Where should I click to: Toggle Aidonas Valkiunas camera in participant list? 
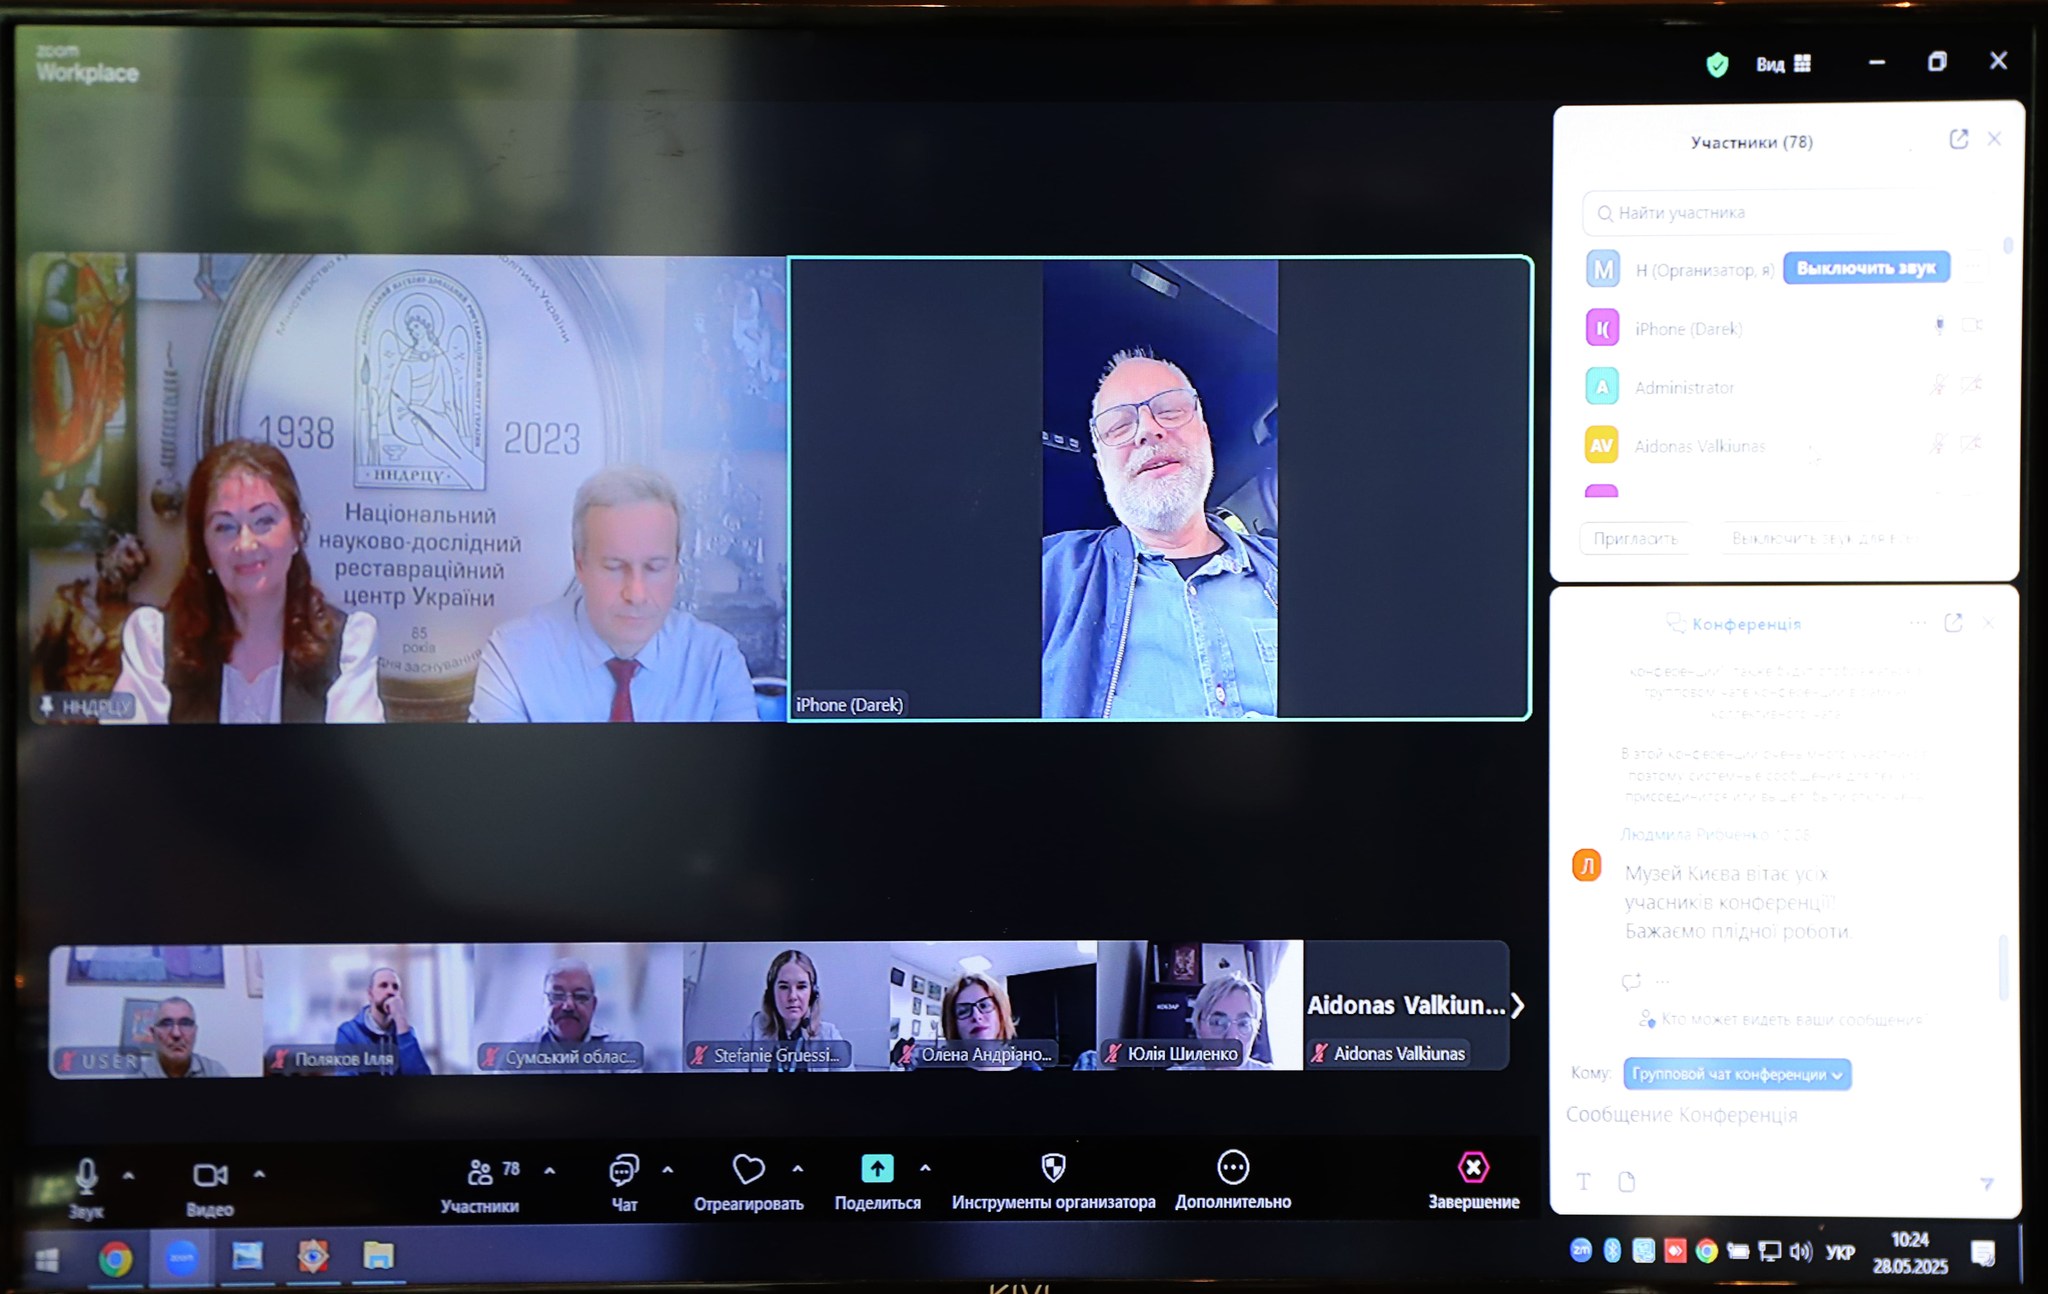click(x=1971, y=444)
